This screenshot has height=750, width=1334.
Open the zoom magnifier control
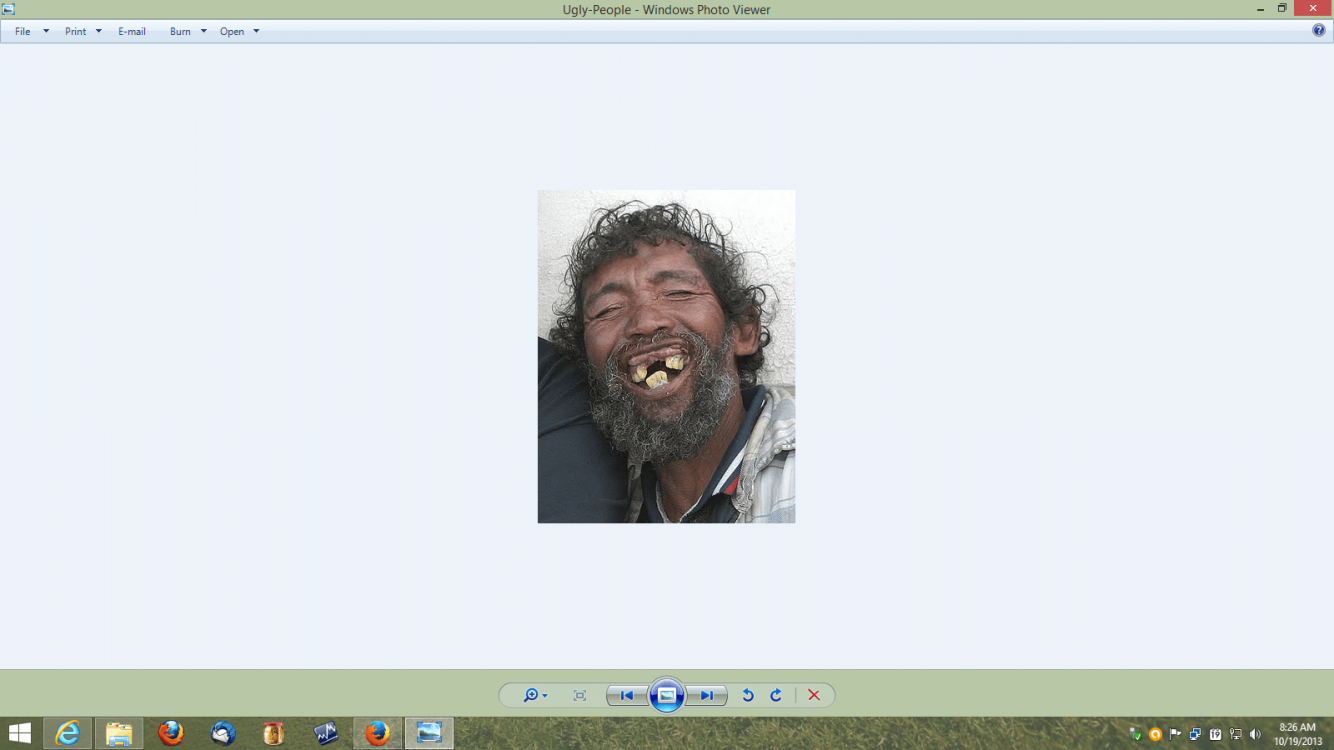(535, 695)
